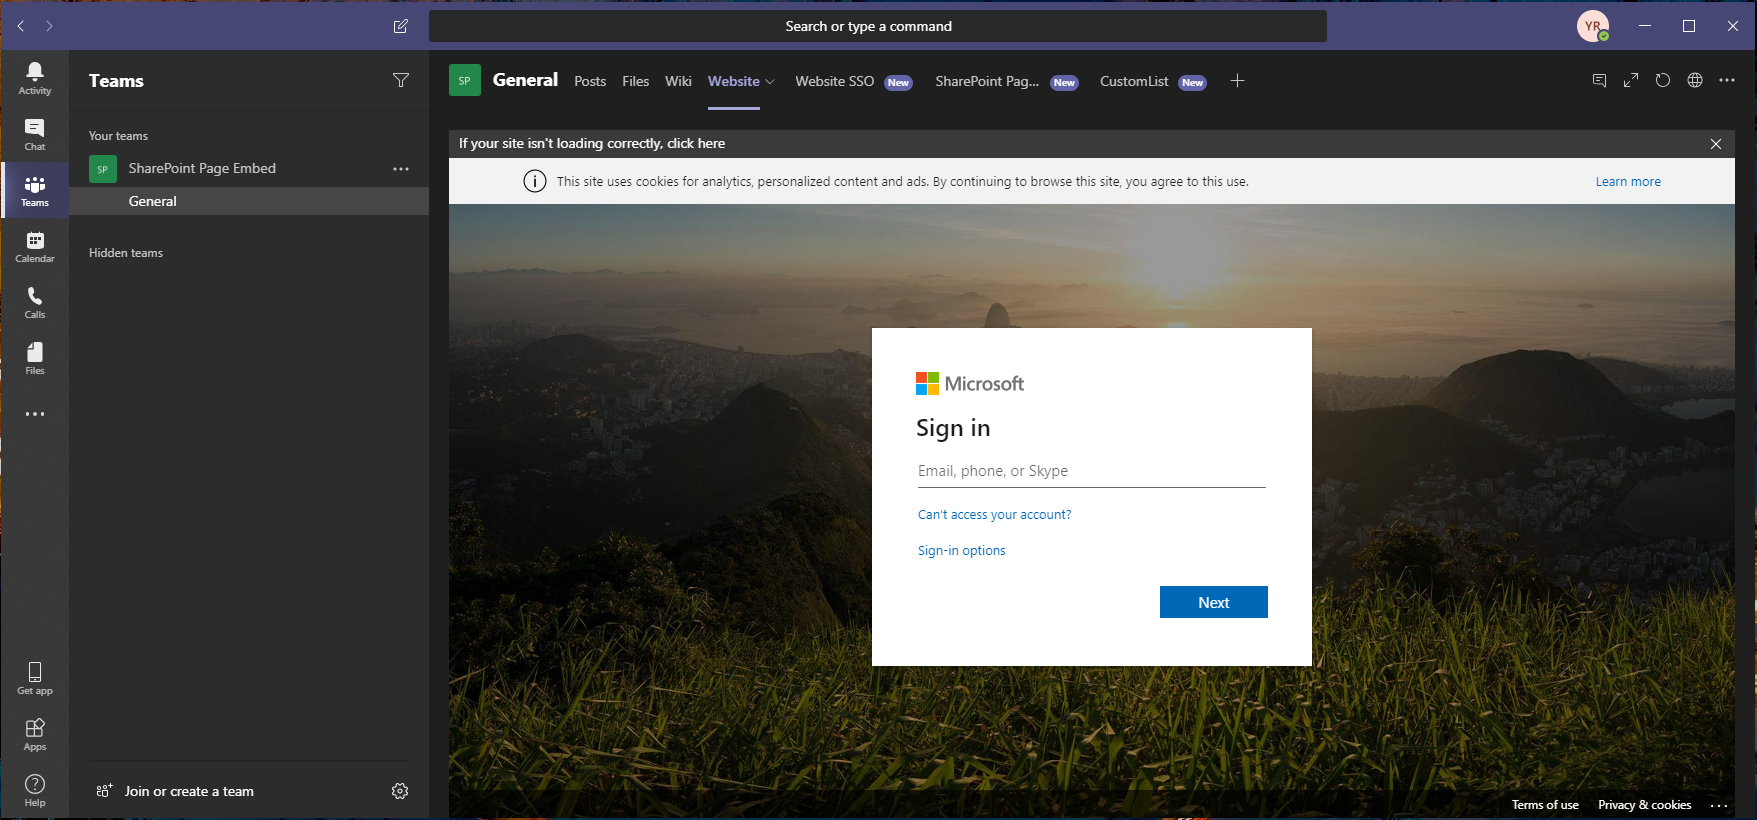Click the Next button
The width and height of the screenshot is (1757, 820).
(1214, 602)
